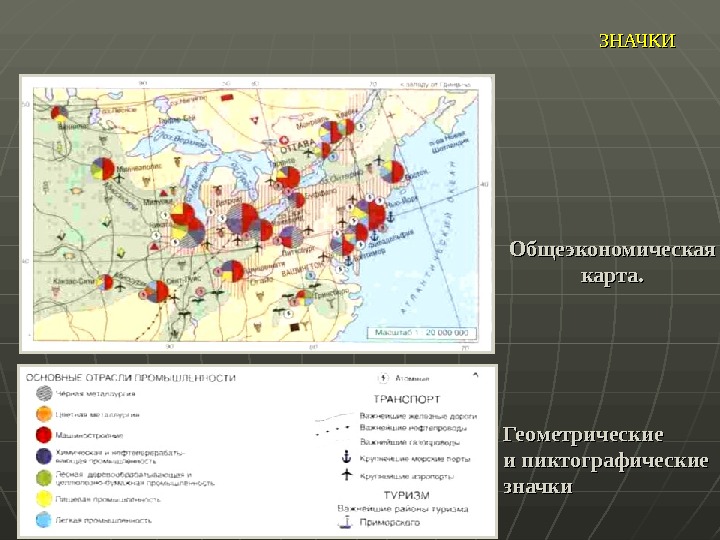Click the ЗНАЧКИ slide title
The image size is (720, 540).
coord(637,41)
